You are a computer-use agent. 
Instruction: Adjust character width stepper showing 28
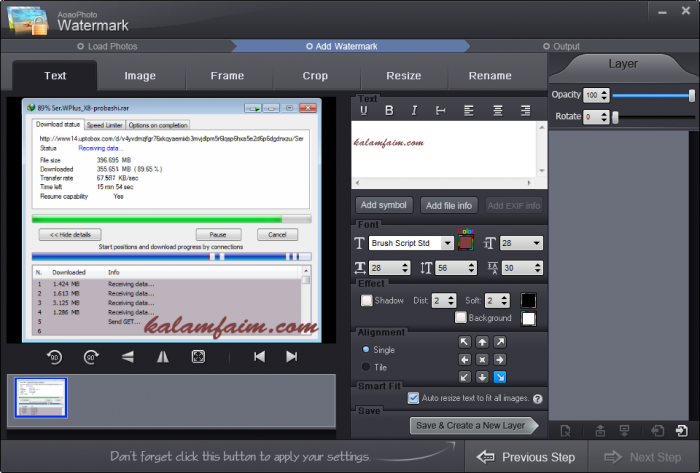(405, 268)
